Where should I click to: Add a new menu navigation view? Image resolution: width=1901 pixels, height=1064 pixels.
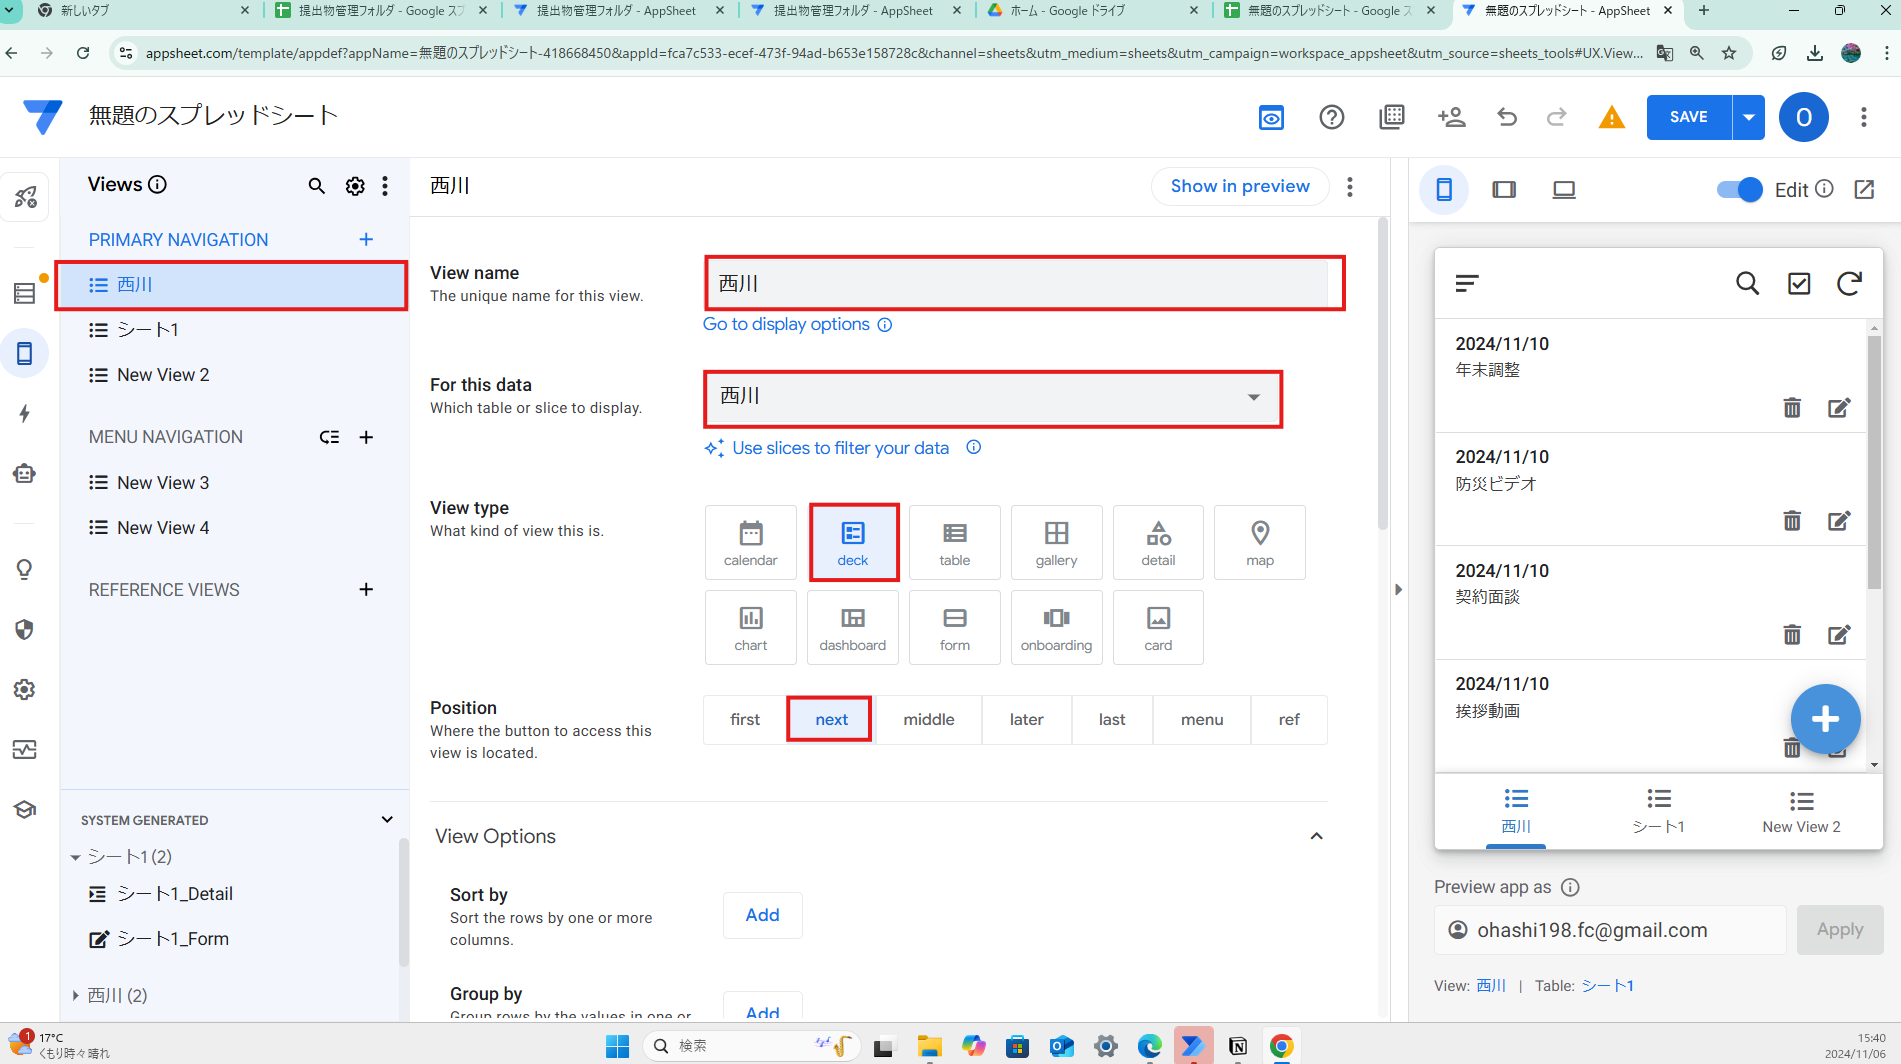[366, 437]
